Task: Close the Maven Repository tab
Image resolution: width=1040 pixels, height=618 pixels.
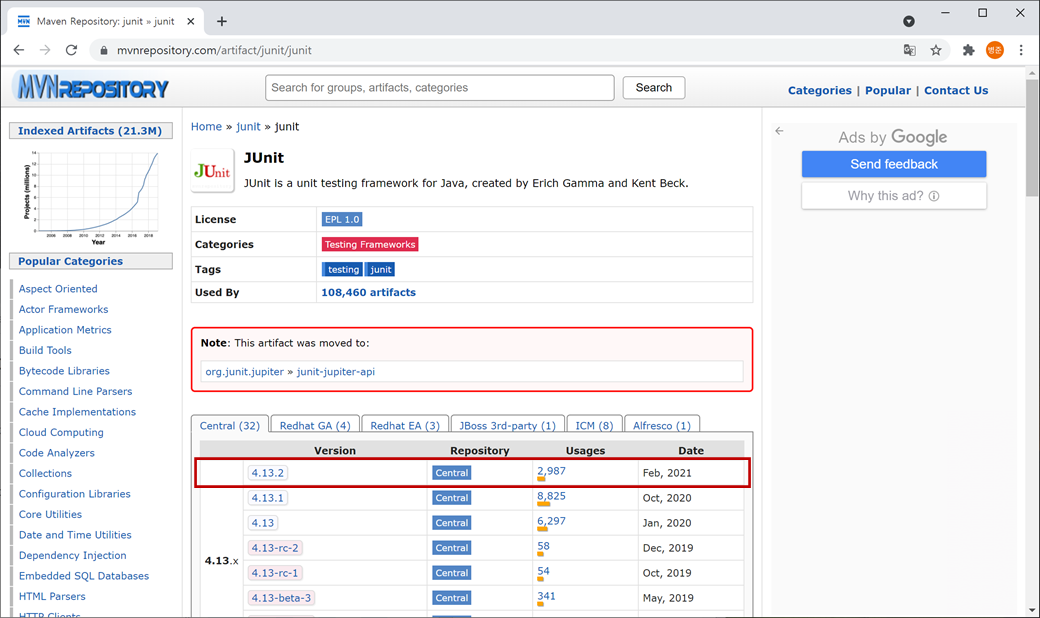Action: [191, 21]
